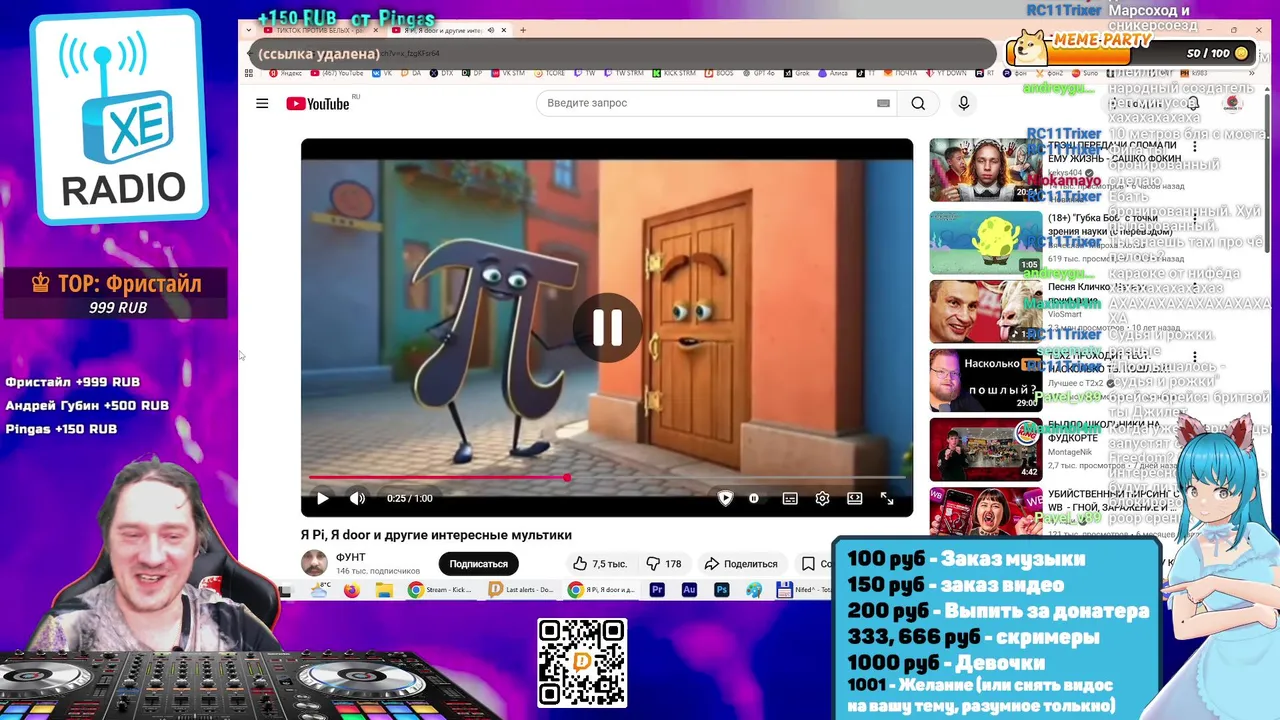Start voice search with microphone icon
Screen dimensions: 1280x720
pos(964,103)
